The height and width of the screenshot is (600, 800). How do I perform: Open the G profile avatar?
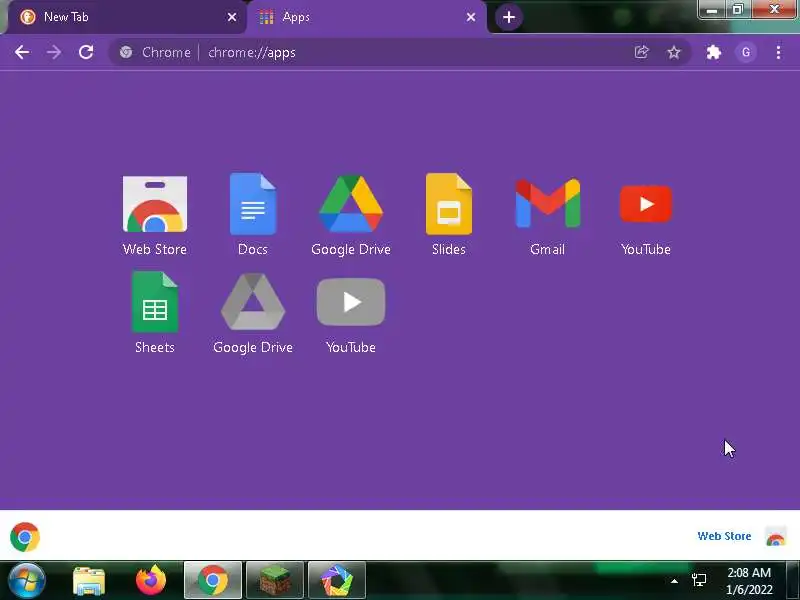[x=746, y=52]
